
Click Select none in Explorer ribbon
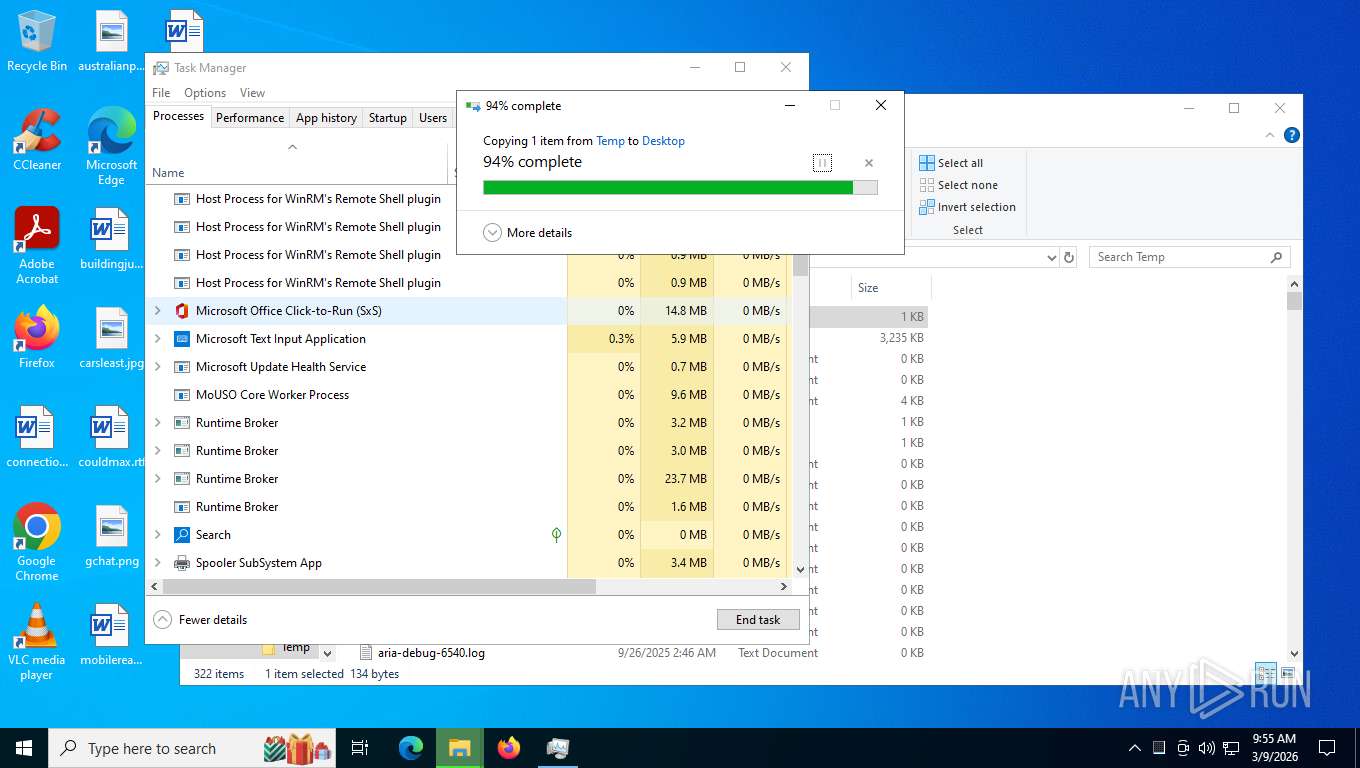[x=958, y=185]
